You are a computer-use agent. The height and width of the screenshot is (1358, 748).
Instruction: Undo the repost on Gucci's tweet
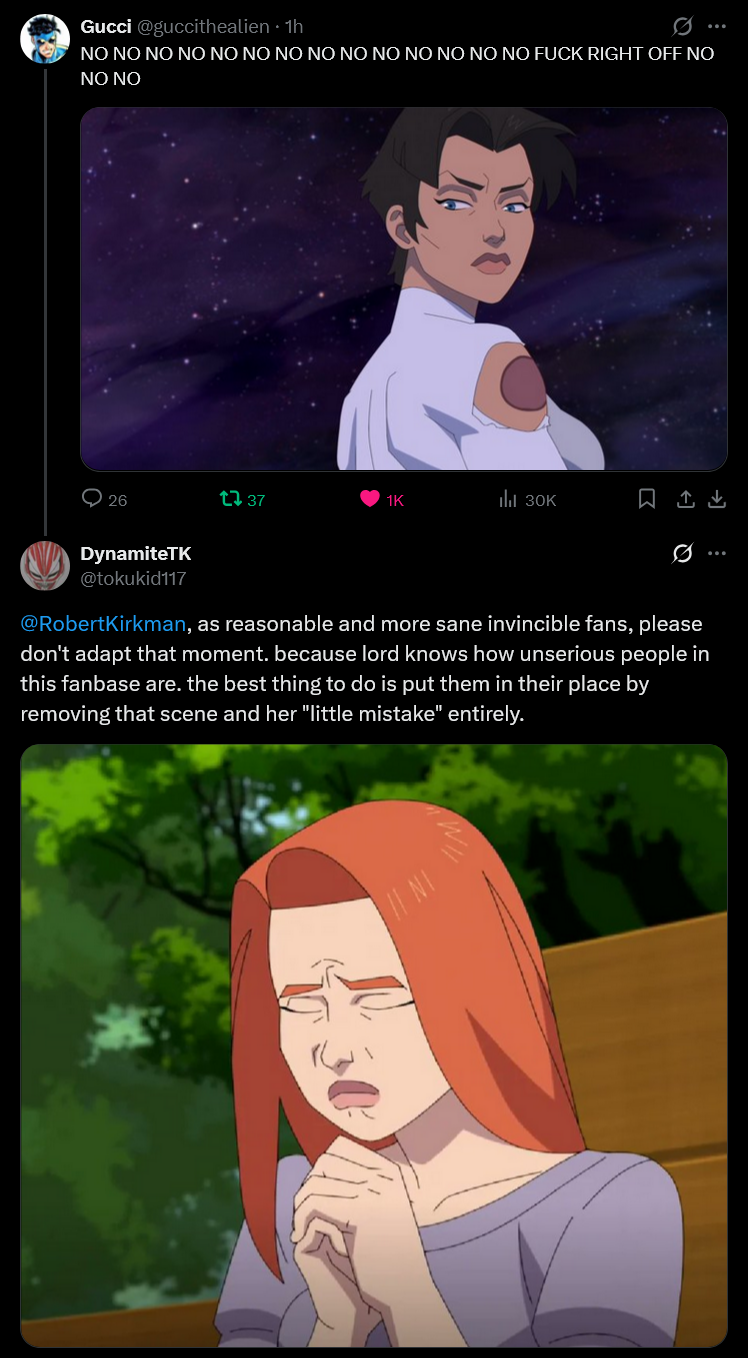click(x=230, y=498)
